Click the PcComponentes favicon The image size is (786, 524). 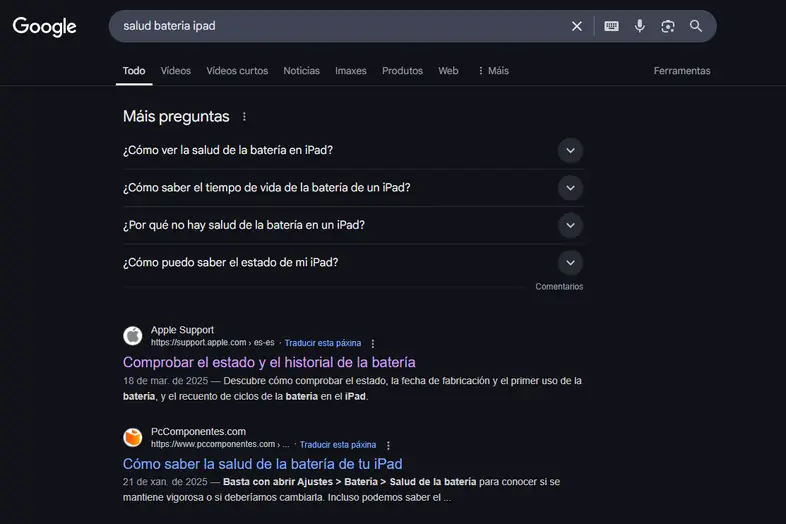click(133, 437)
